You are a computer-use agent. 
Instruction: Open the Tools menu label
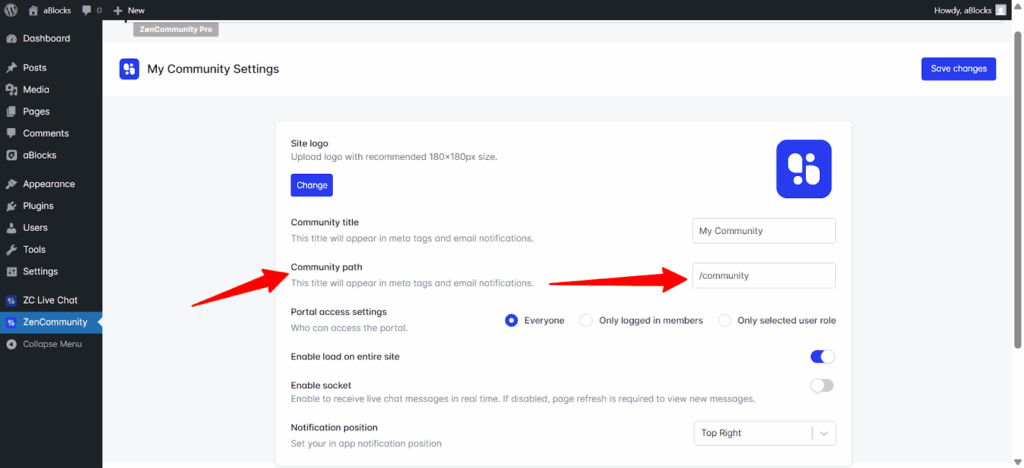[35, 249]
